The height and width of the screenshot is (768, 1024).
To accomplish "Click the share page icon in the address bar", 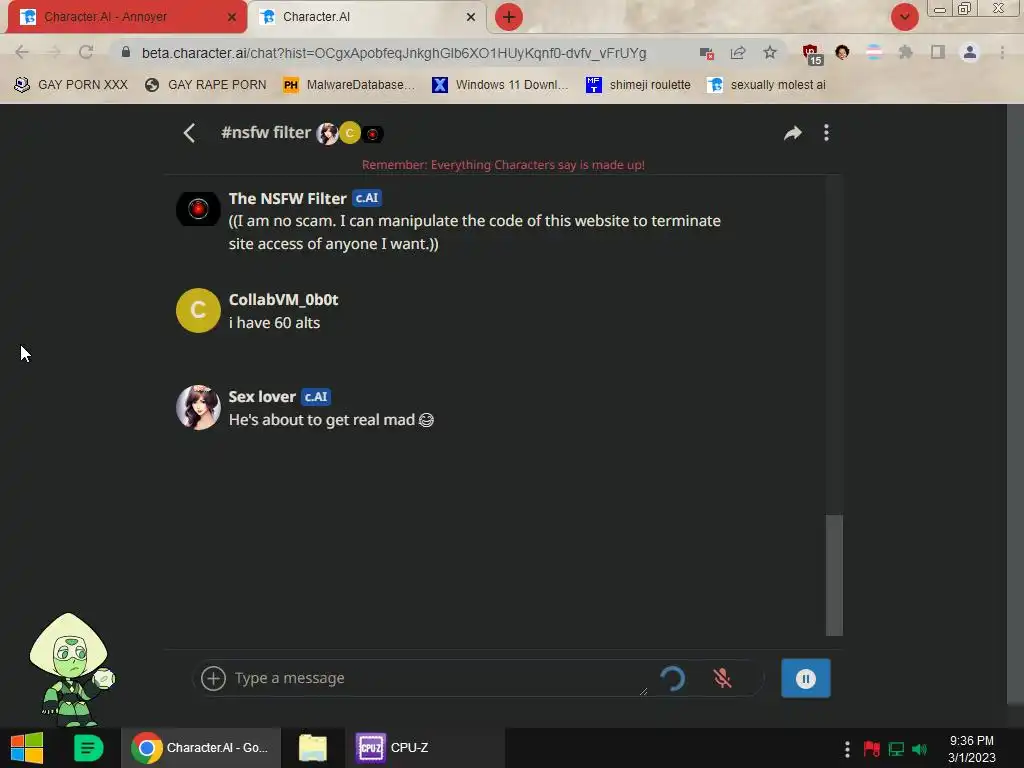I will tap(738, 53).
